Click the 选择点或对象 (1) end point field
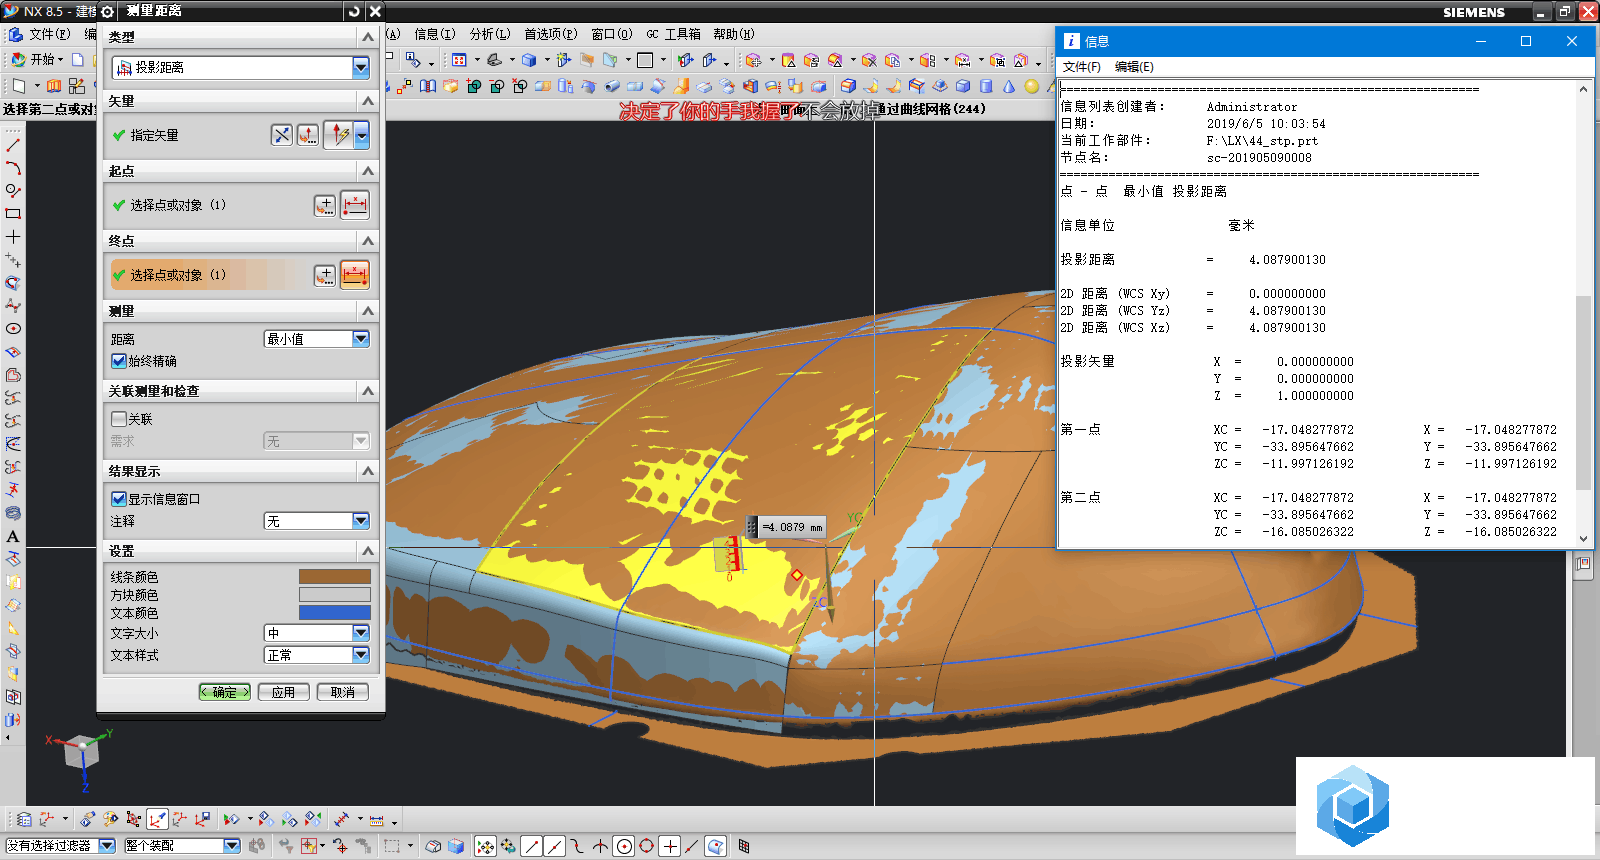Screen dimensions: 1600x860 coord(210,275)
